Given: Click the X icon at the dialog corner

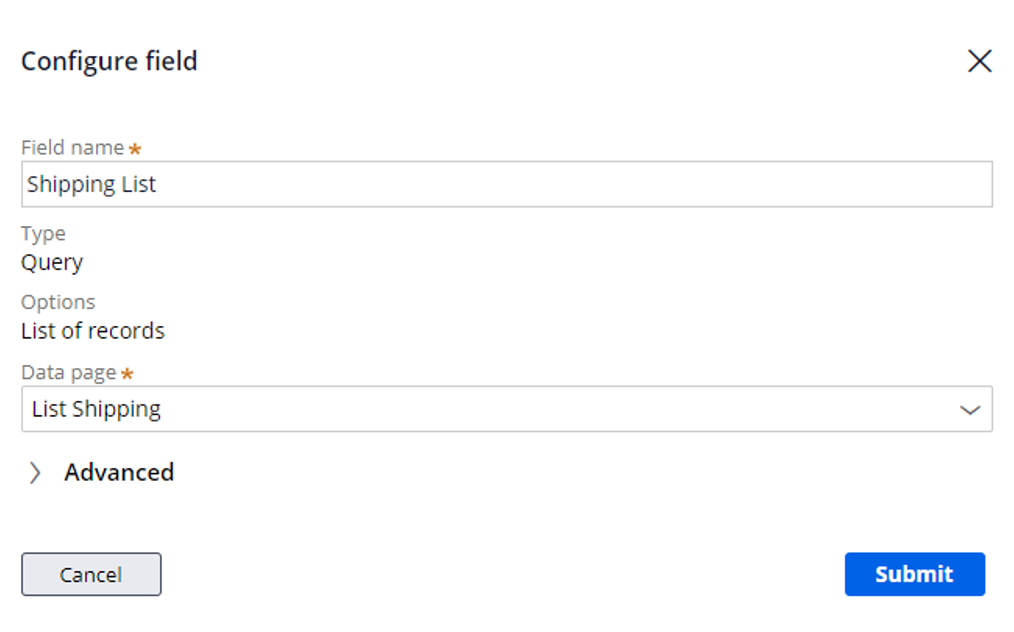Looking at the screenshot, I should (x=979, y=61).
